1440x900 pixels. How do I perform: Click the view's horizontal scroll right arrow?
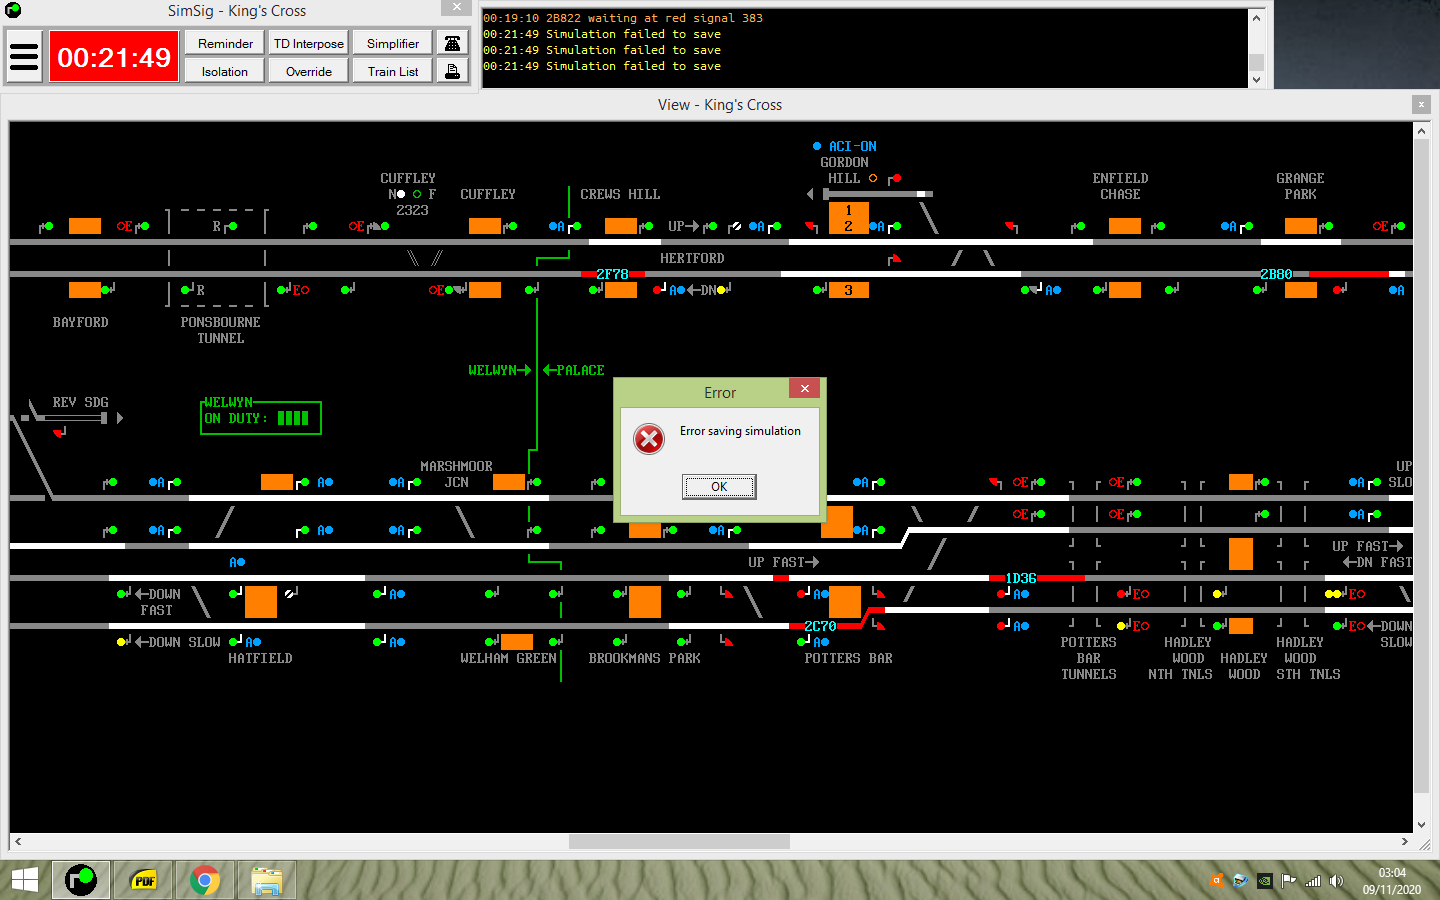(x=1404, y=841)
